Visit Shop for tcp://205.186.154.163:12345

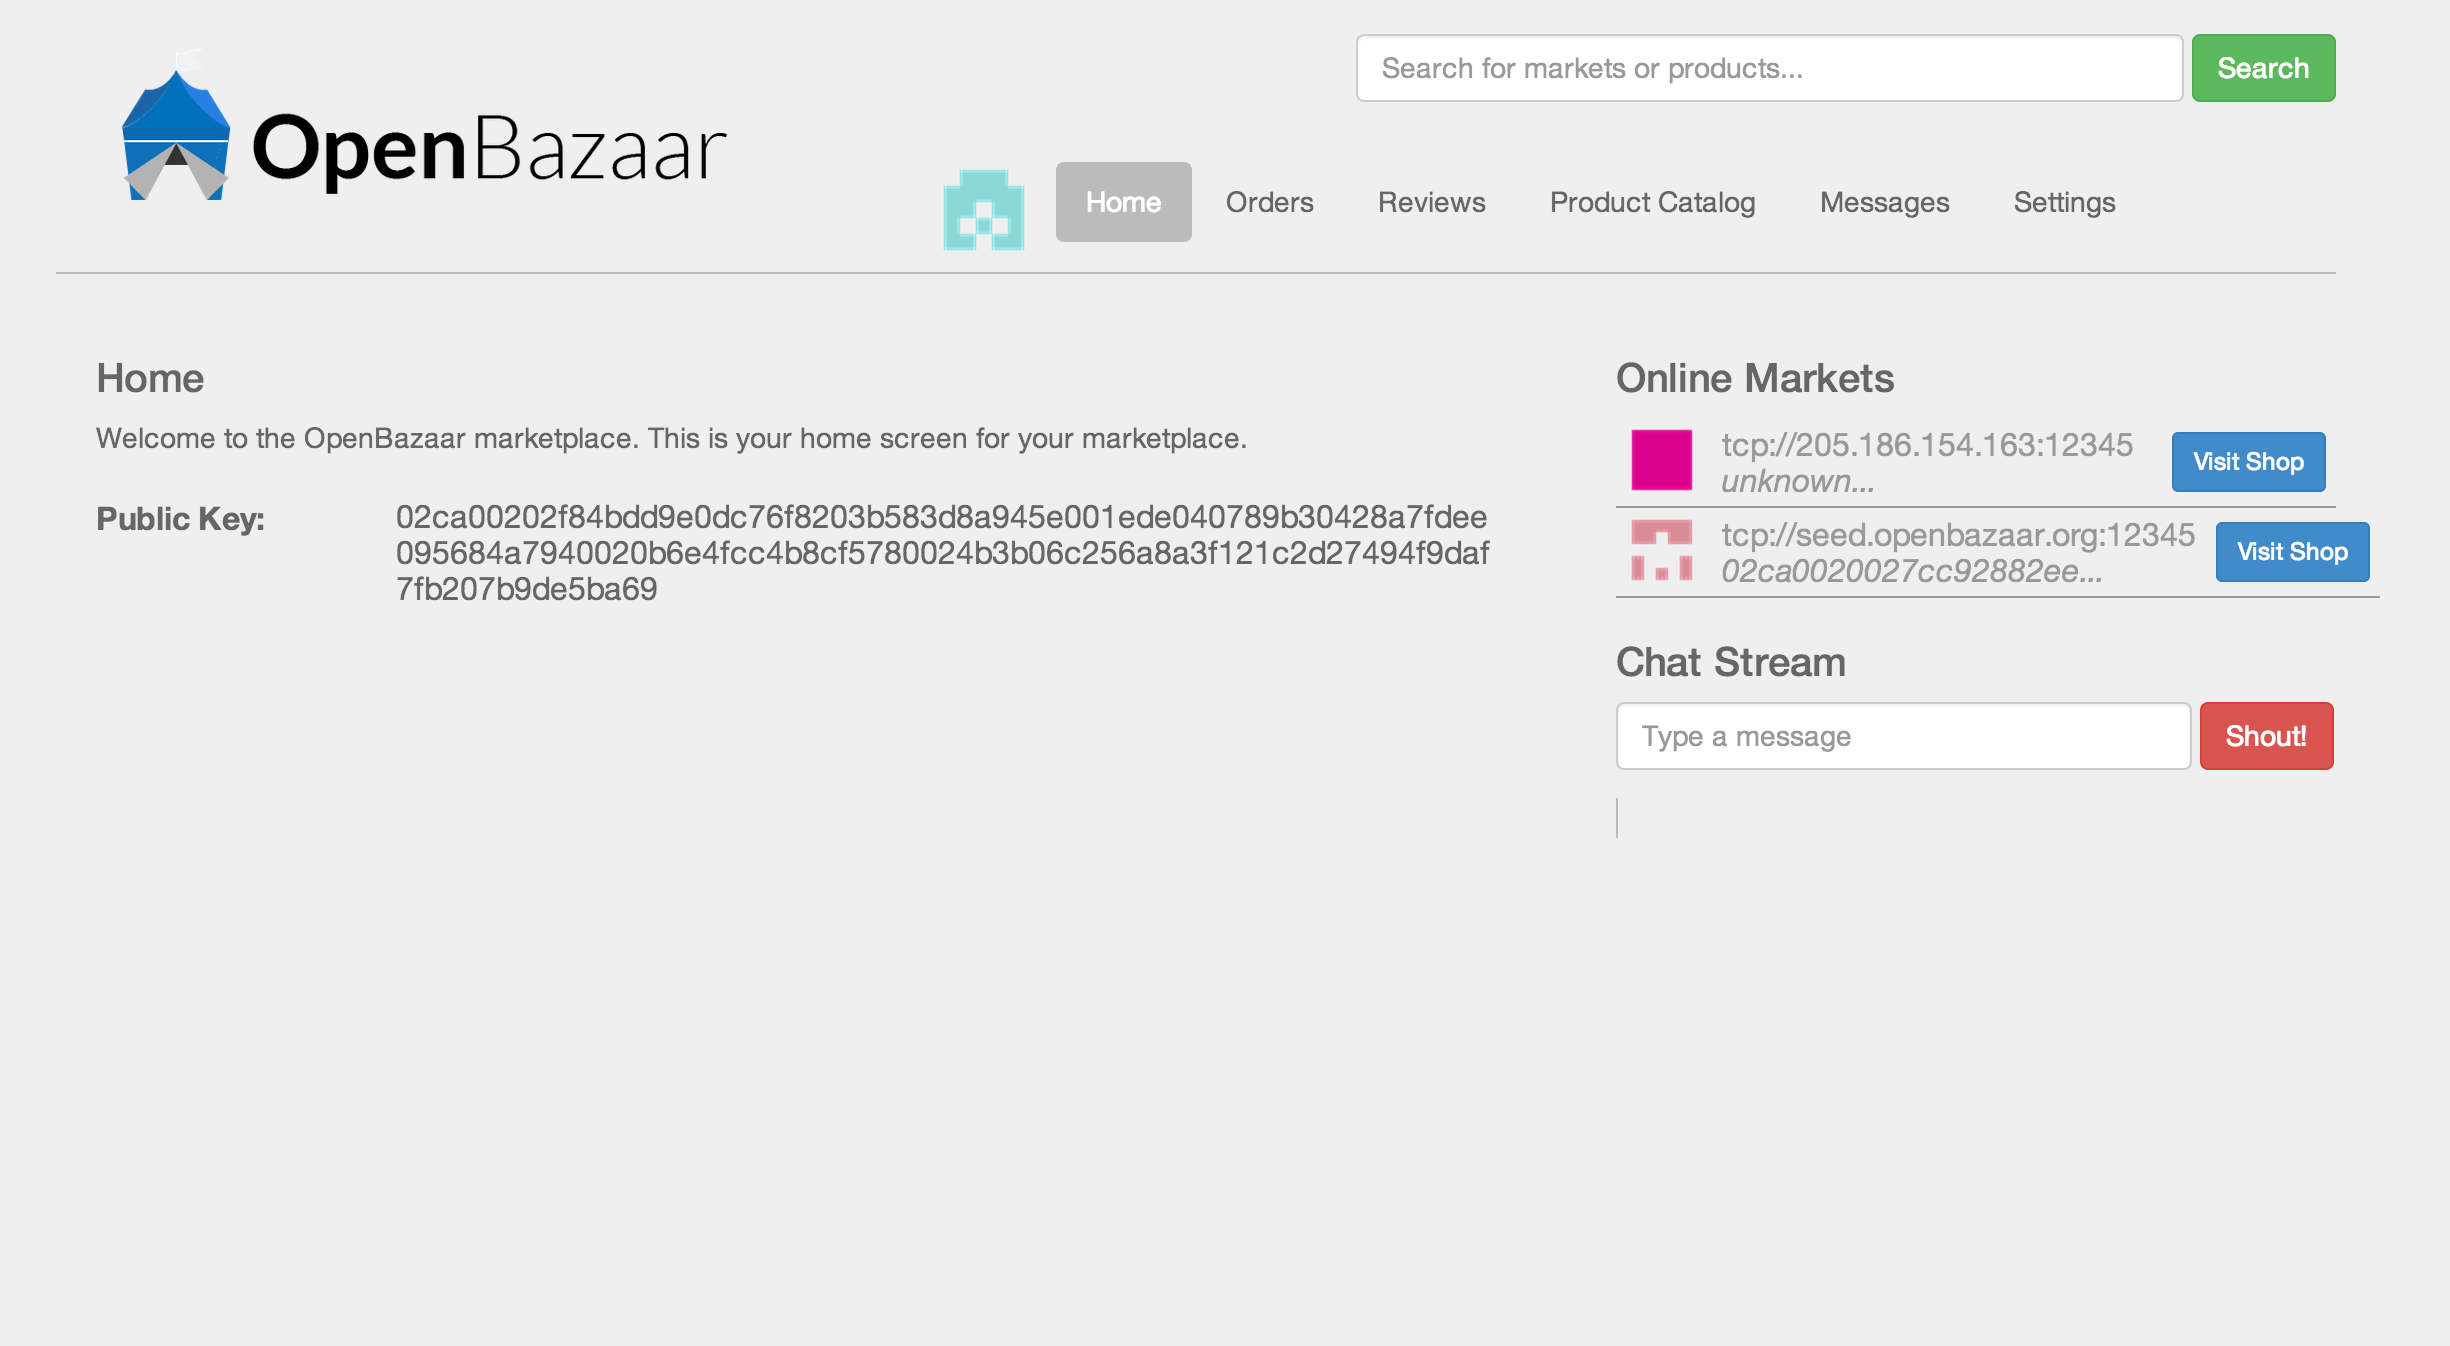(2248, 462)
